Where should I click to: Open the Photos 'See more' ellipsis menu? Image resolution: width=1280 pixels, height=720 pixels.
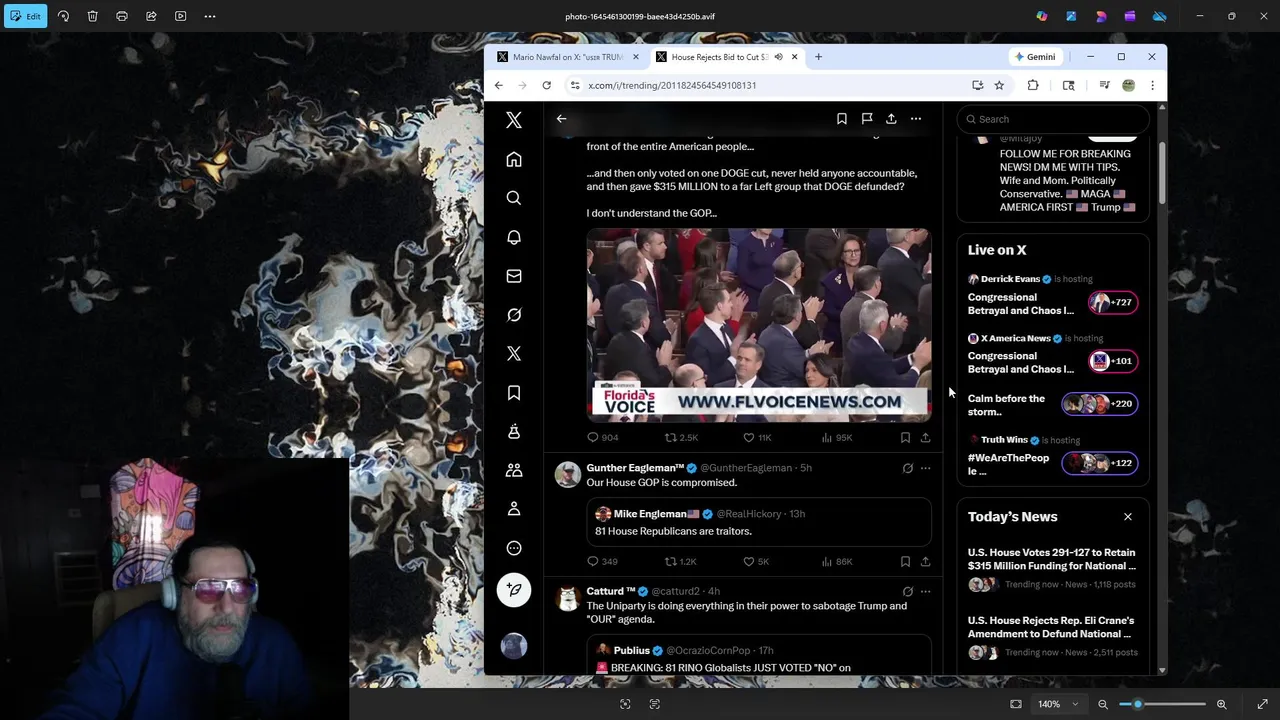(x=210, y=16)
